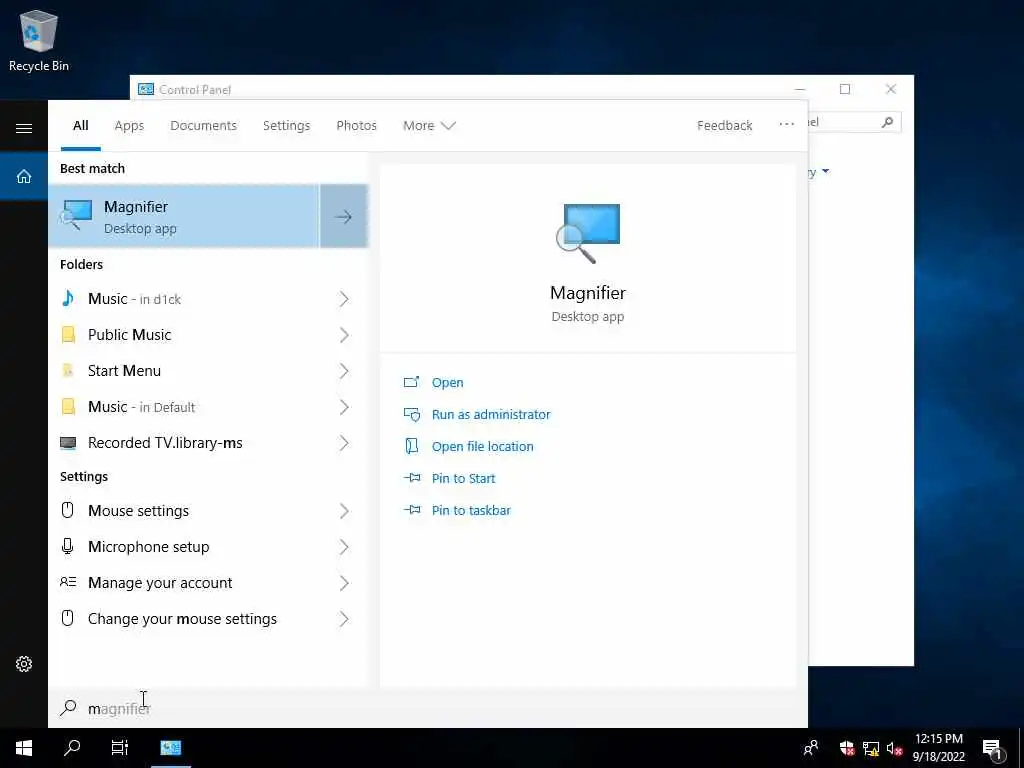Expand the Recorded TV.library-ms chevron

click(344, 443)
